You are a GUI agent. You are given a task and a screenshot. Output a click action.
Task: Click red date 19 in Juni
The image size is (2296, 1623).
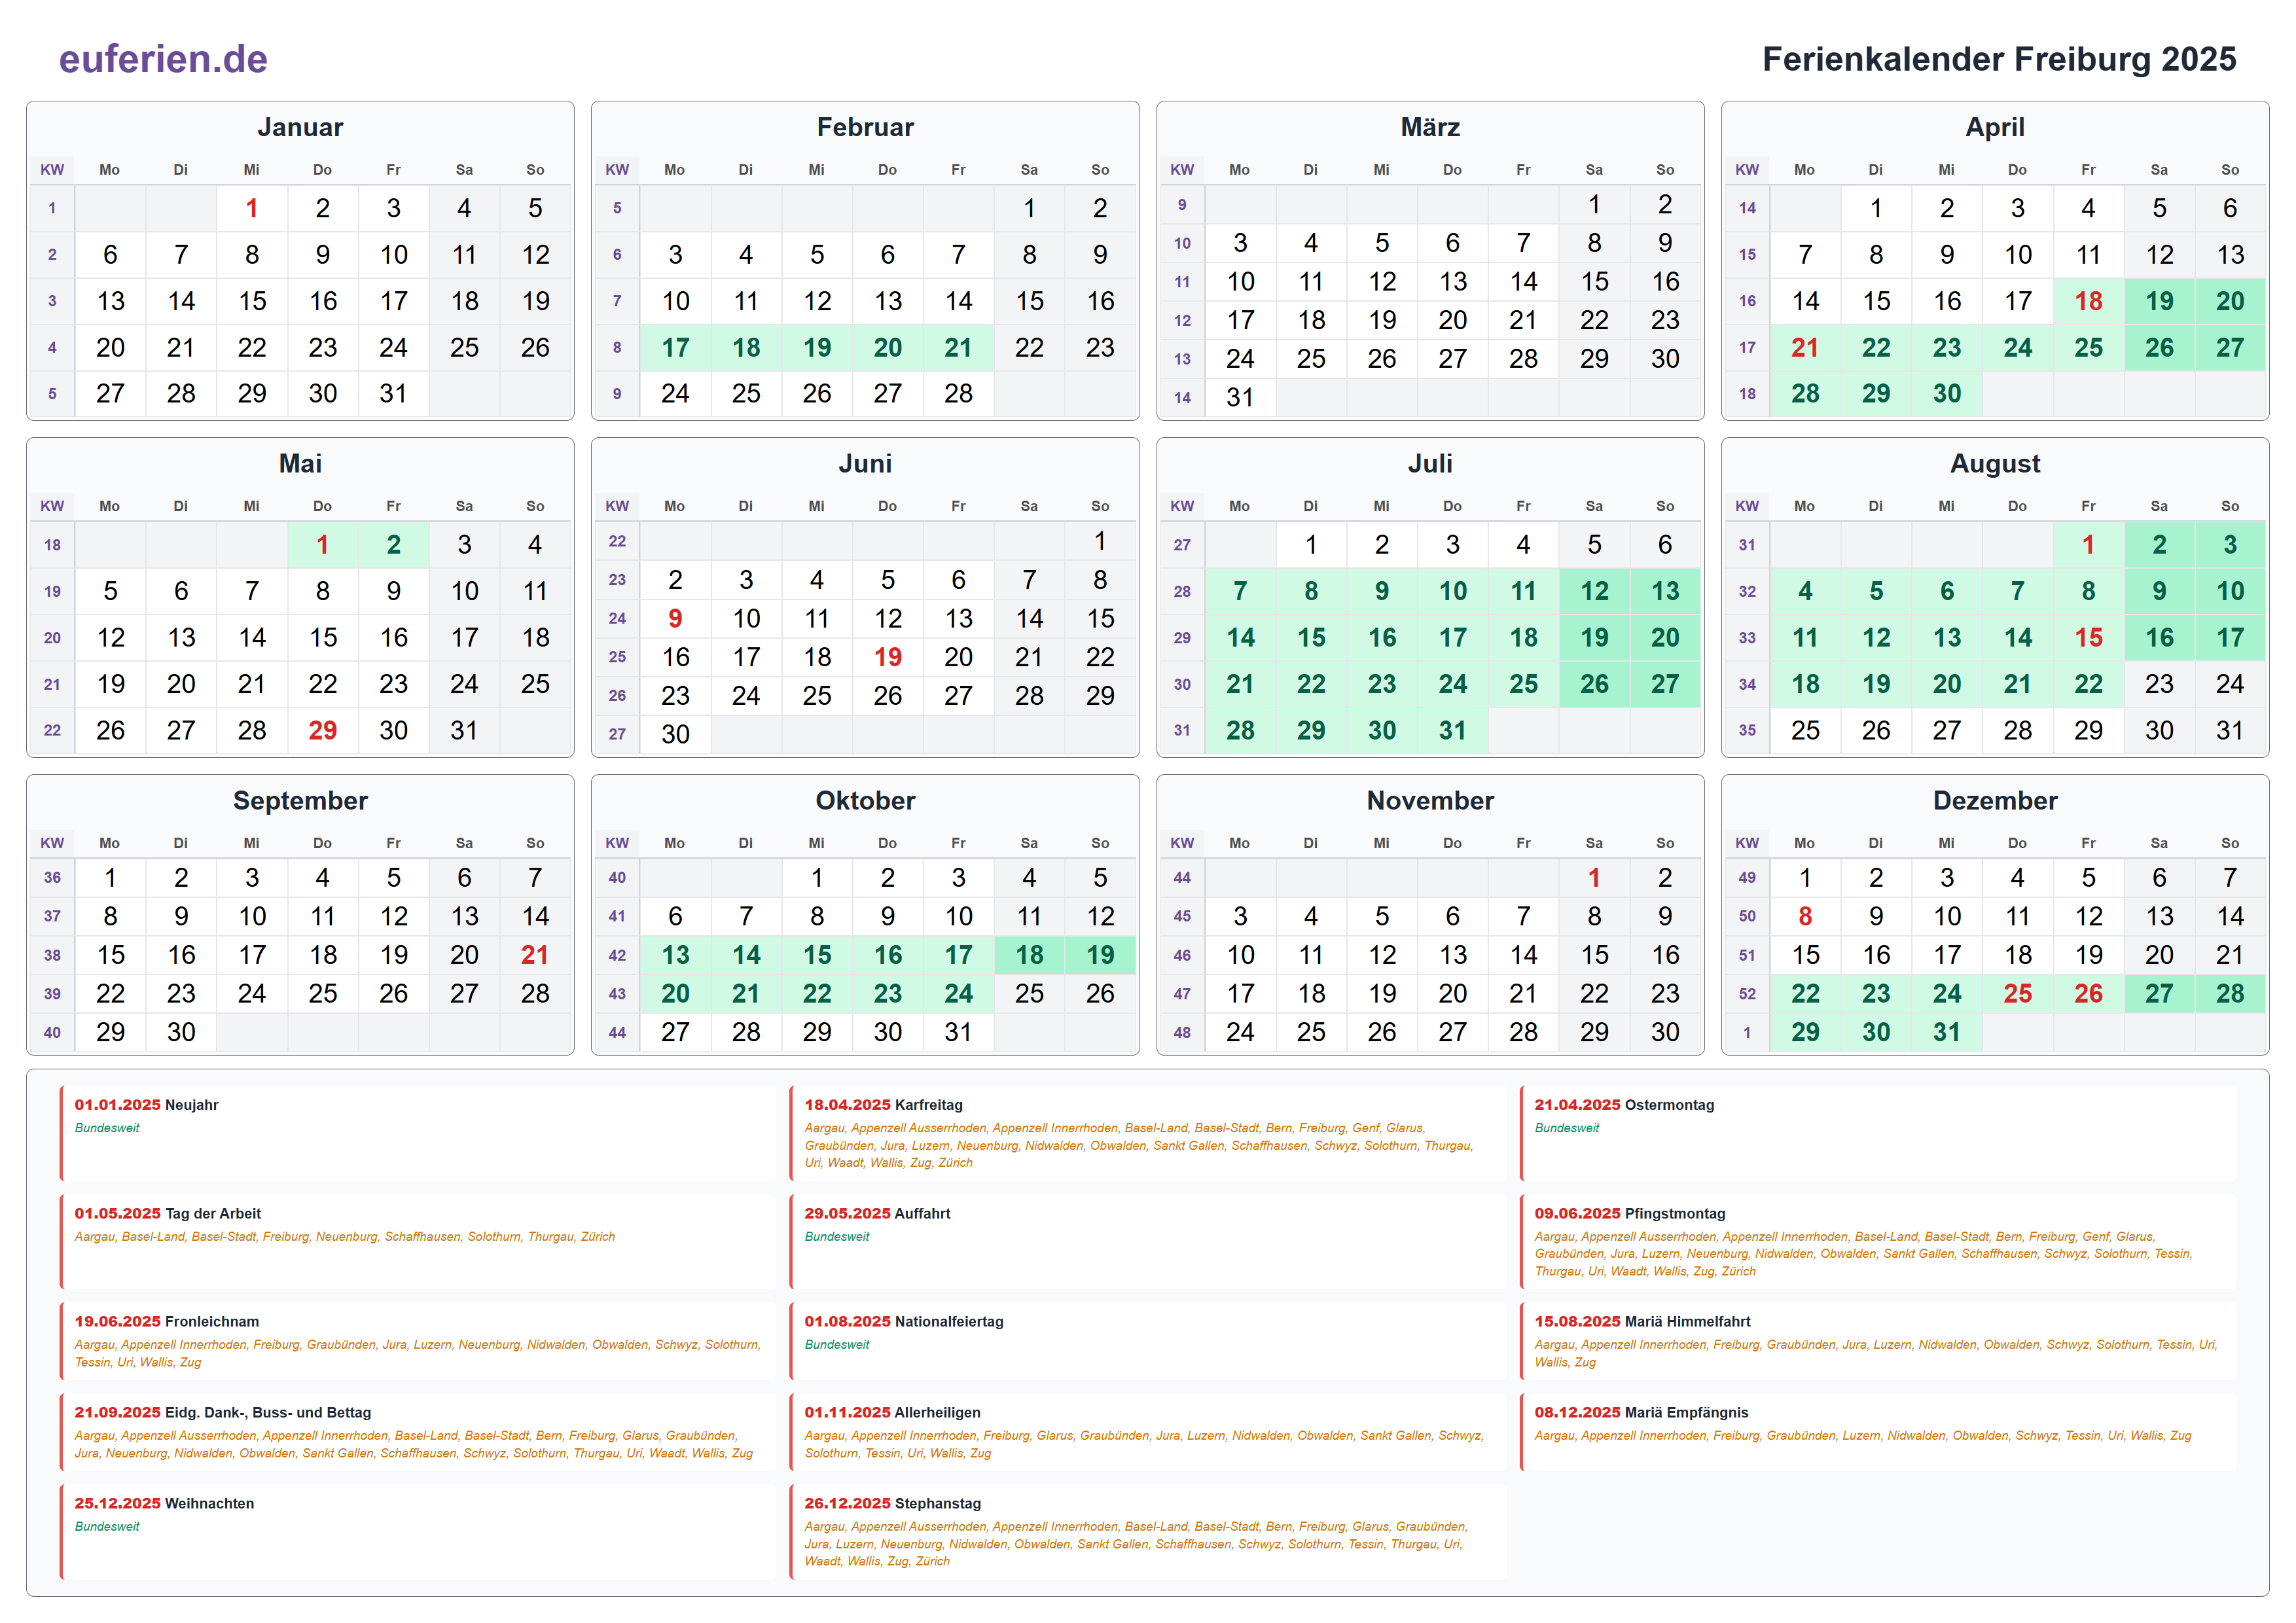click(x=888, y=657)
